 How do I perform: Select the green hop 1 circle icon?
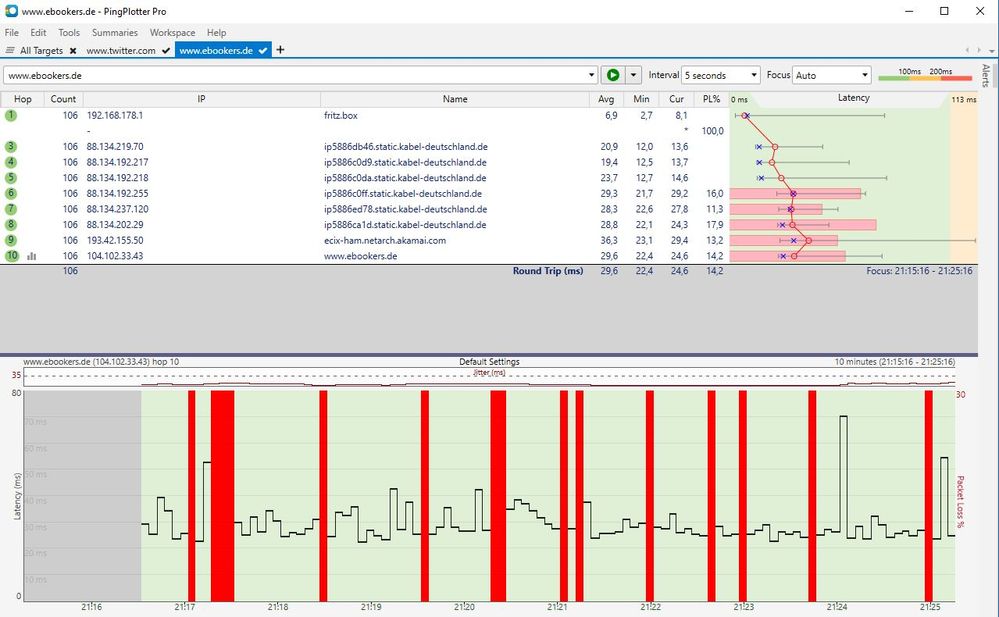11,116
